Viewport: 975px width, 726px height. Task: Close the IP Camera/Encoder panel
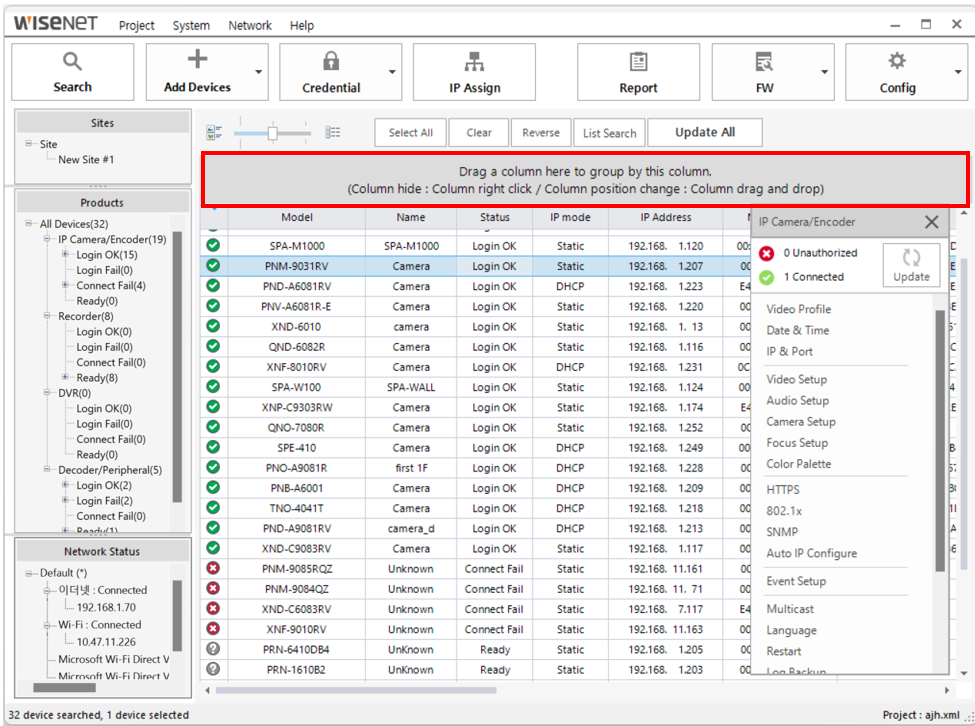point(931,222)
